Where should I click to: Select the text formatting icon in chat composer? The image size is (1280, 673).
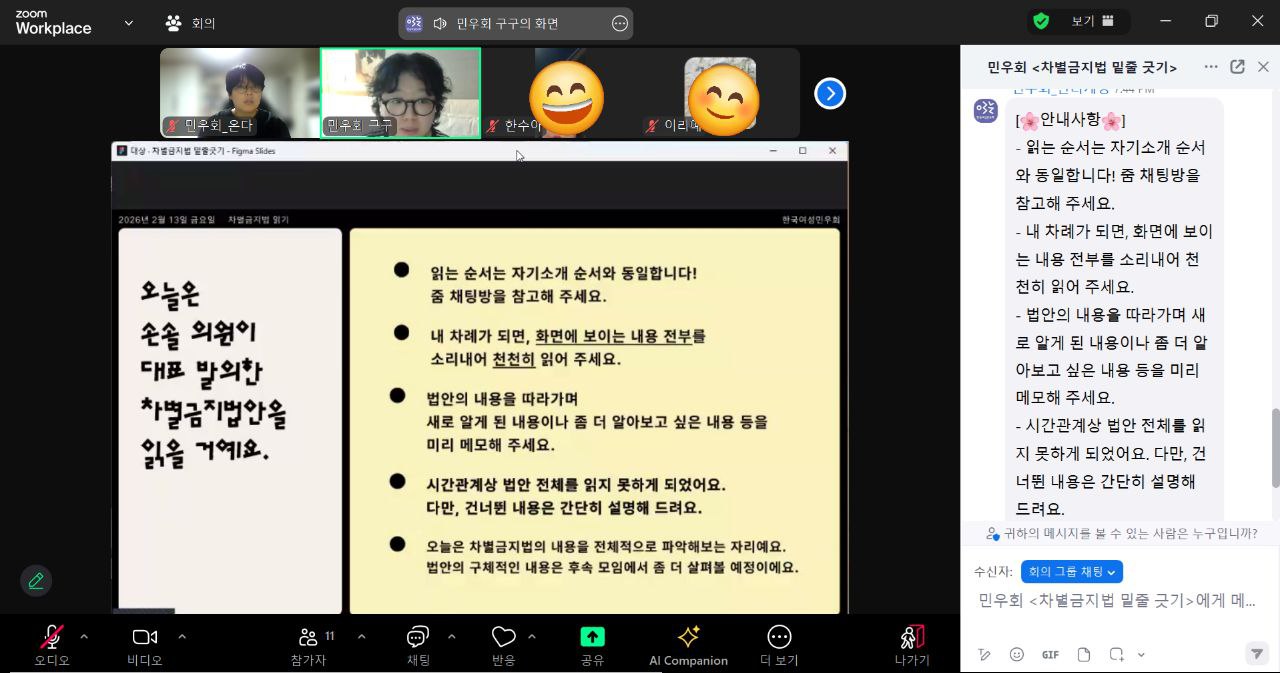pos(985,654)
